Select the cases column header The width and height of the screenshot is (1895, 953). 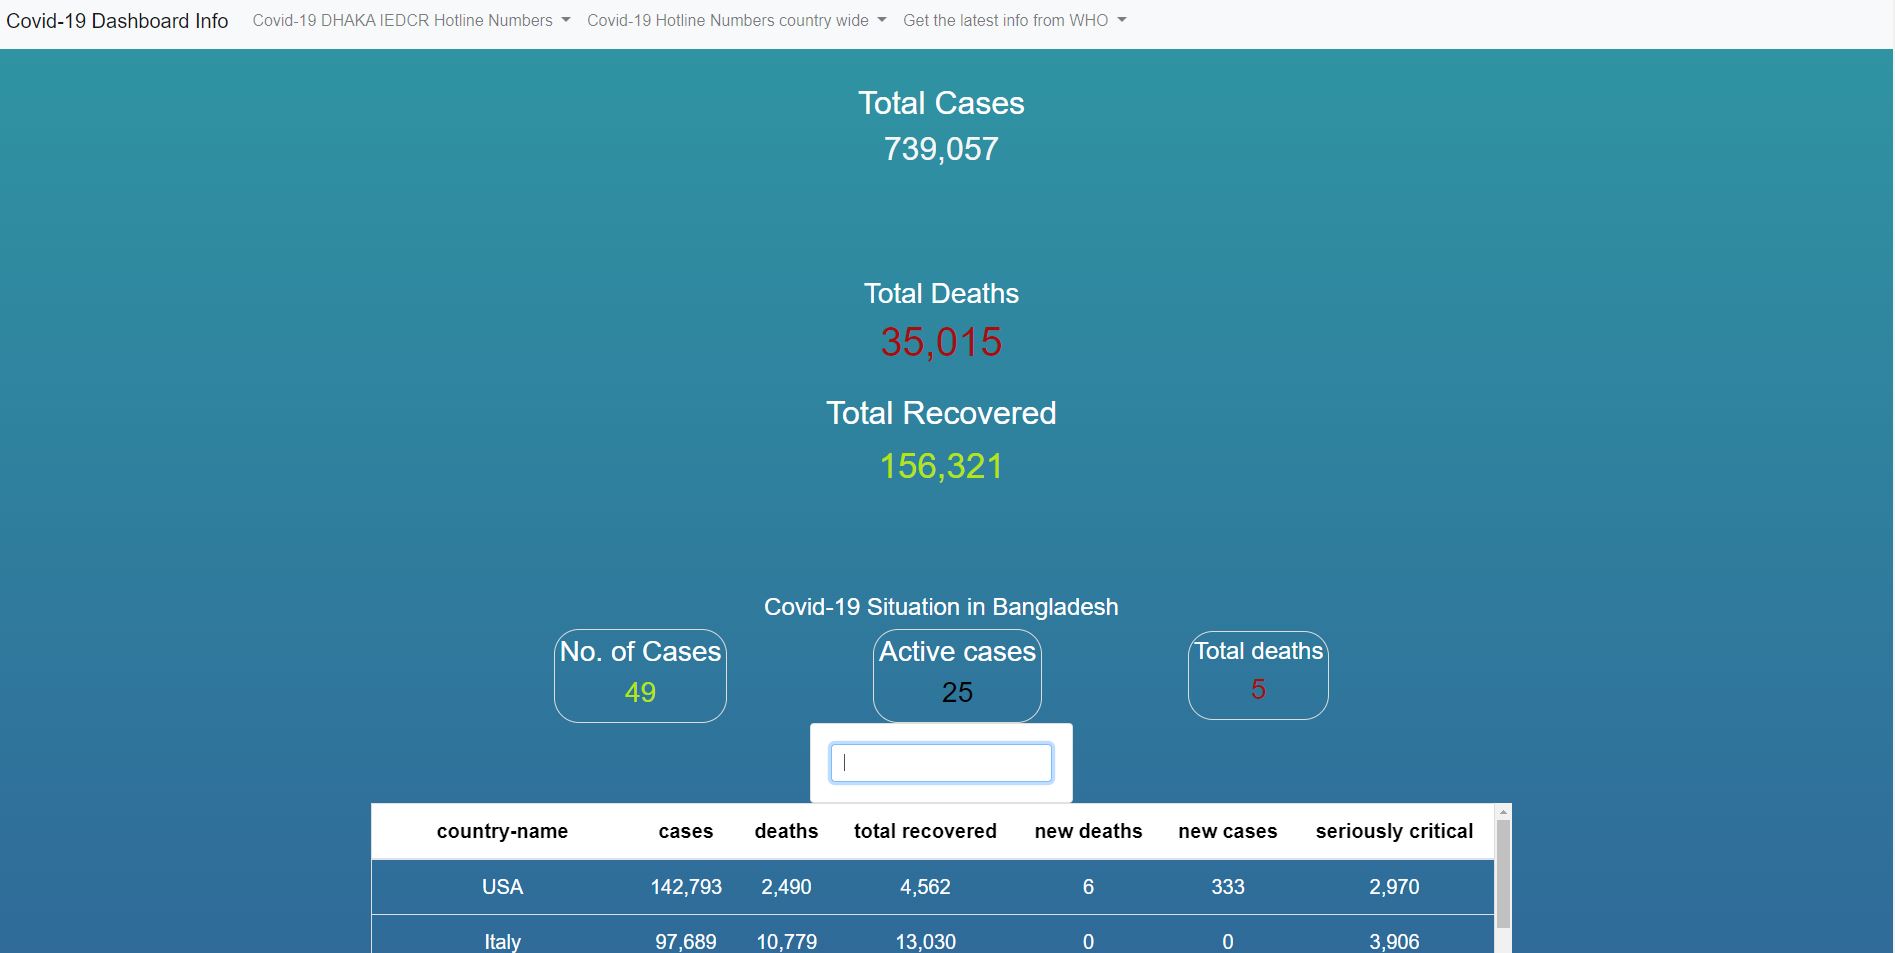[686, 831]
